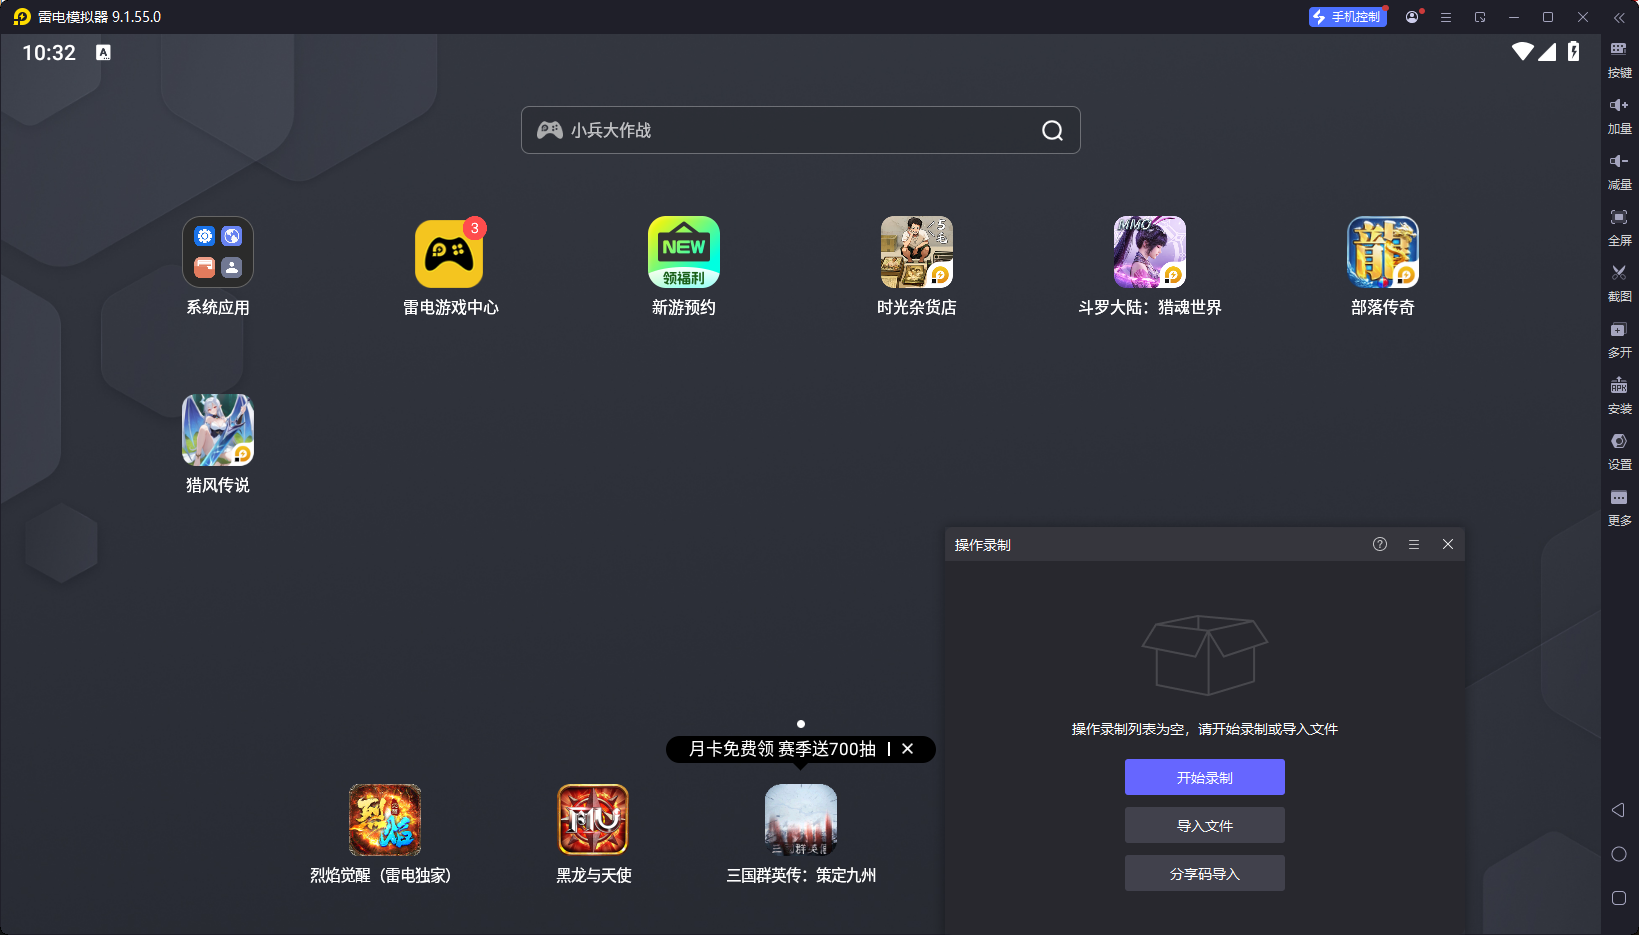Viewport: 1639px width, 935px height.
Task: Open the 操作录制 panel menu icon
Action: click(1413, 544)
